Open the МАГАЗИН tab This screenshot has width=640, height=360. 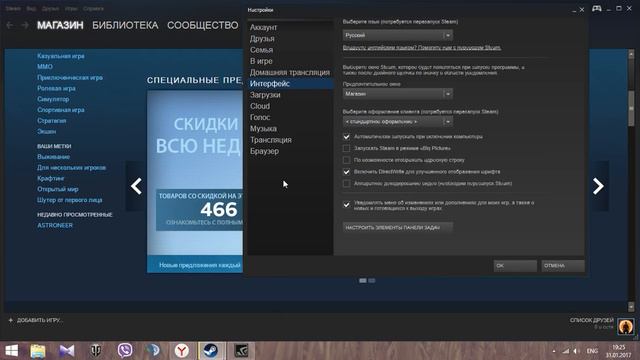point(60,25)
